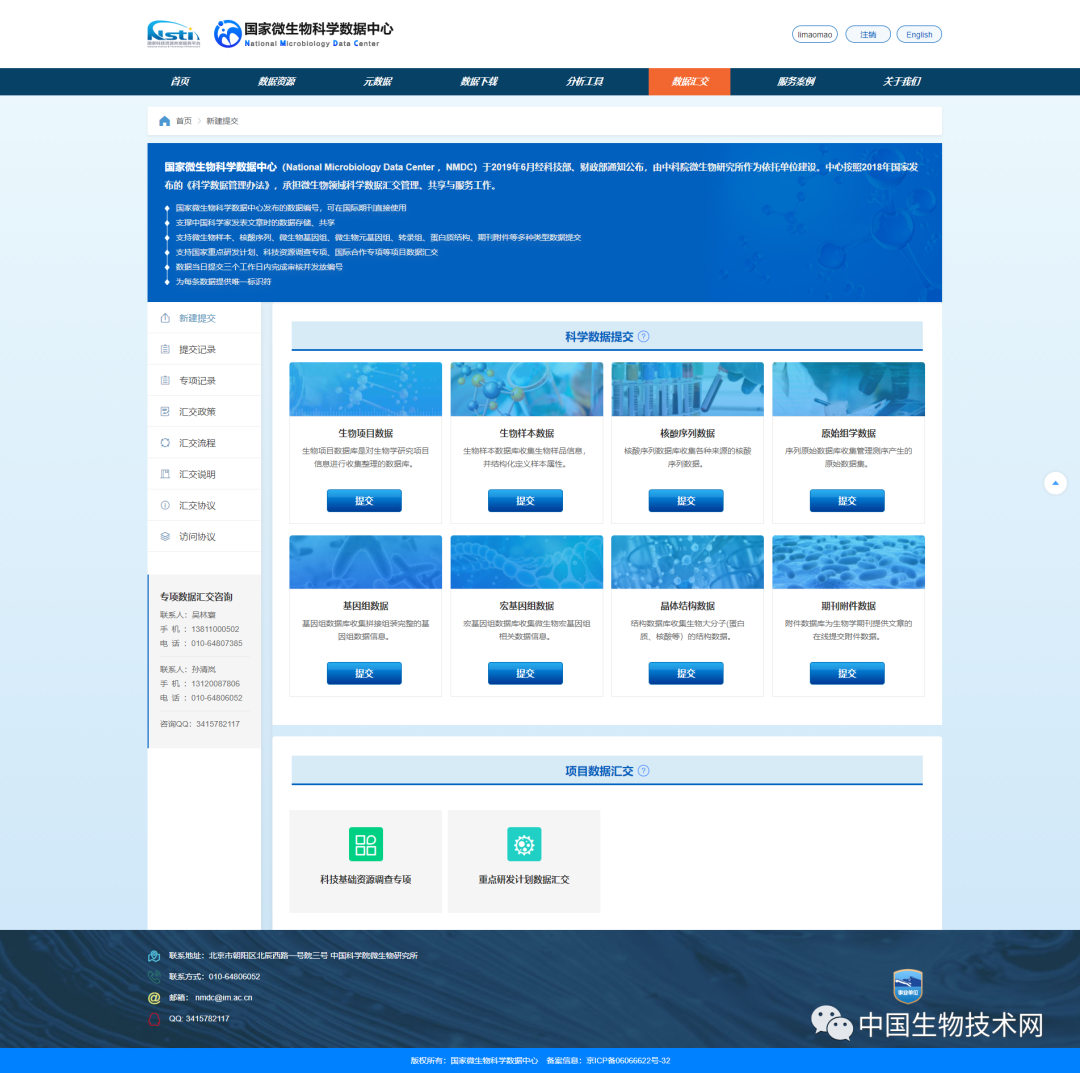This screenshot has height=1073, width=1080.
Task: Open 访问协议 sidebar item
Action: (x=197, y=537)
